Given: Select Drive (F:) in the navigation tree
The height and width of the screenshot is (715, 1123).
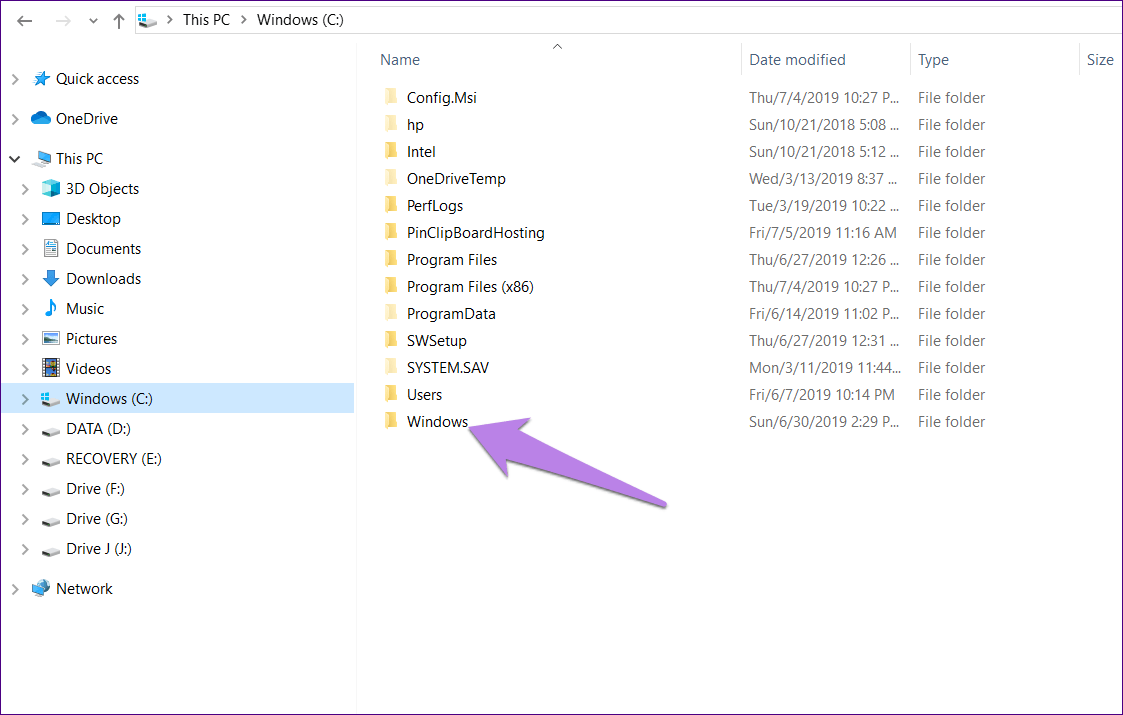Looking at the screenshot, I should 95,489.
